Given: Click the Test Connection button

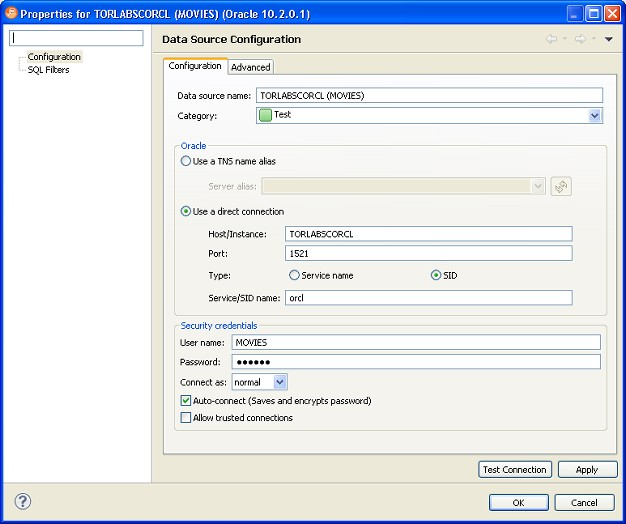Looking at the screenshot, I should pos(514,469).
